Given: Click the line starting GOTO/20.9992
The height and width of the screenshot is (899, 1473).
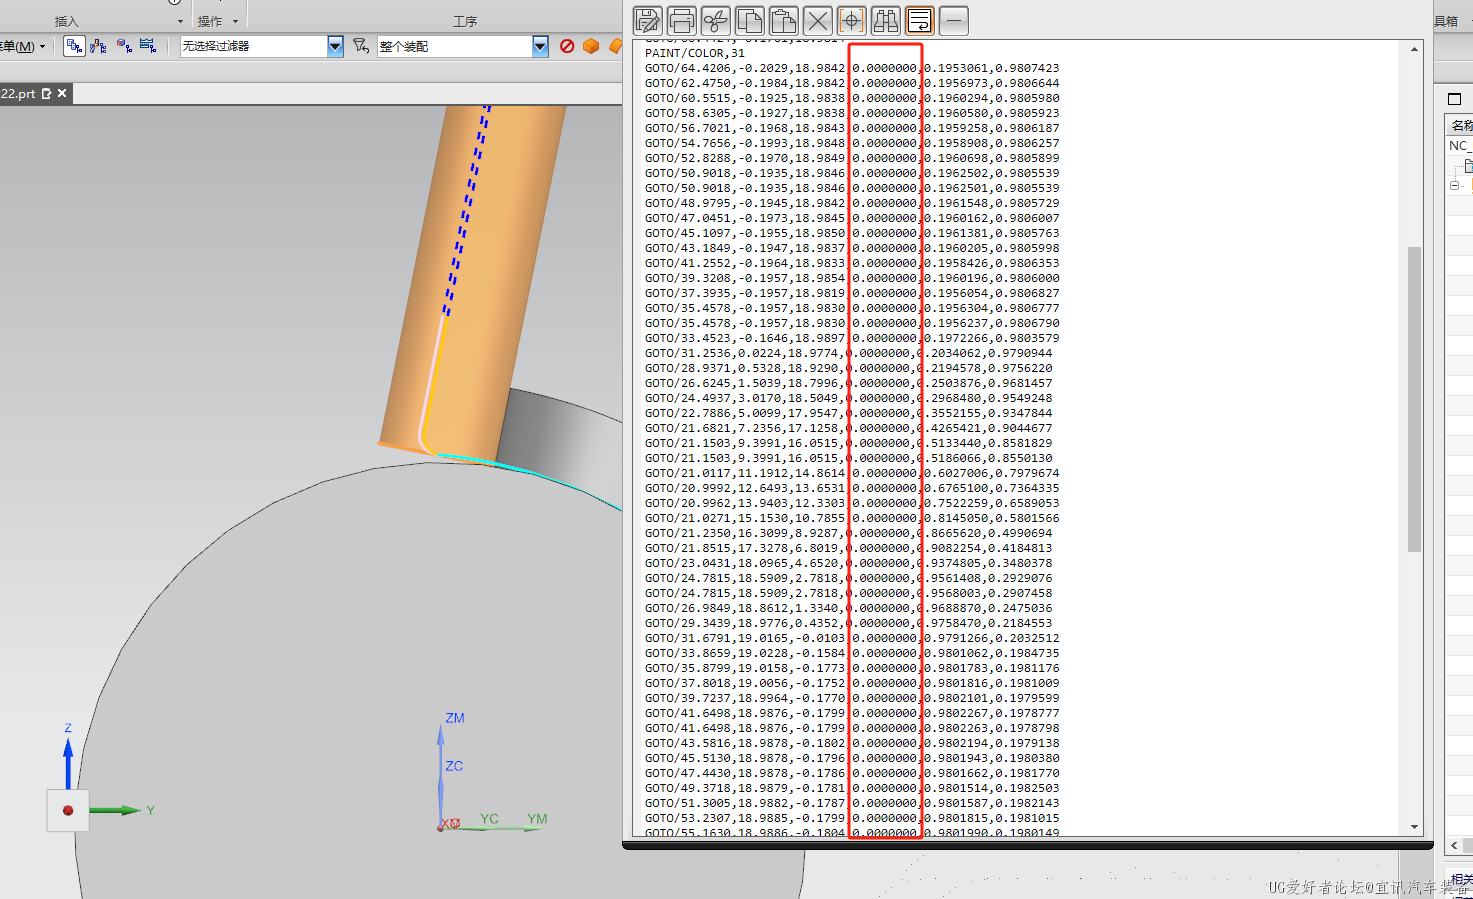Looking at the screenshot, I should (x=852, y=488).
